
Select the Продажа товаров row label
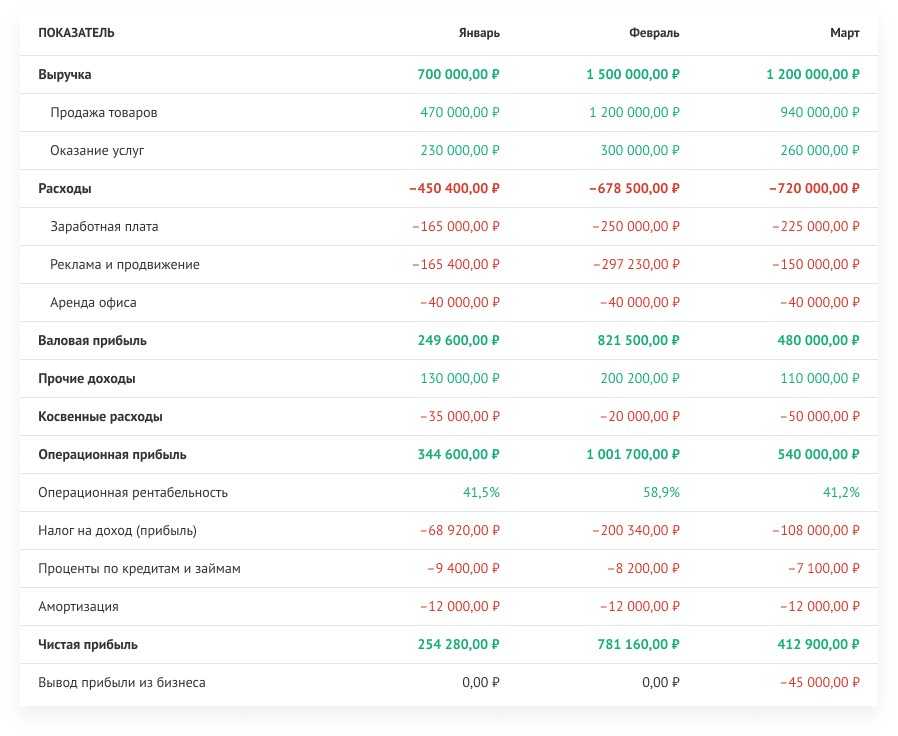click(103, 113)
